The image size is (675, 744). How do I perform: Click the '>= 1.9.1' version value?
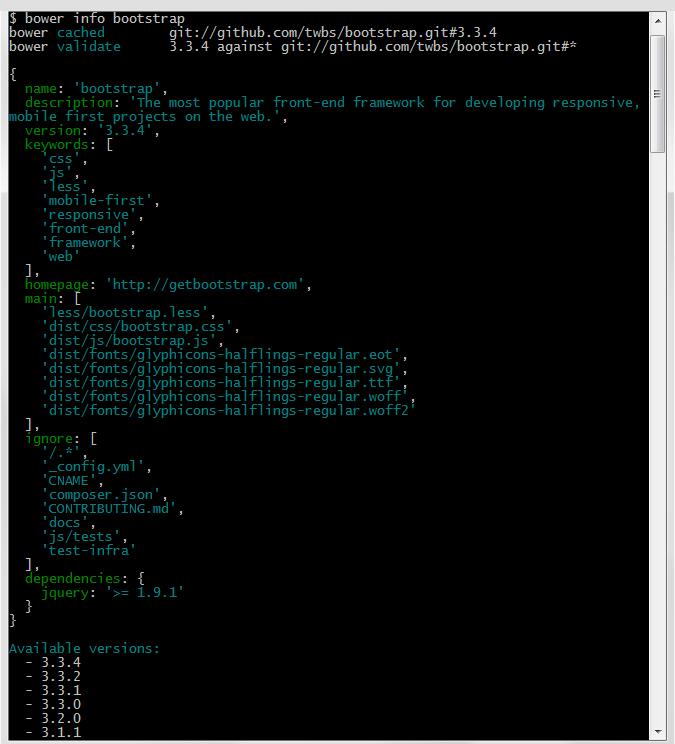click(x=145, y=592)
